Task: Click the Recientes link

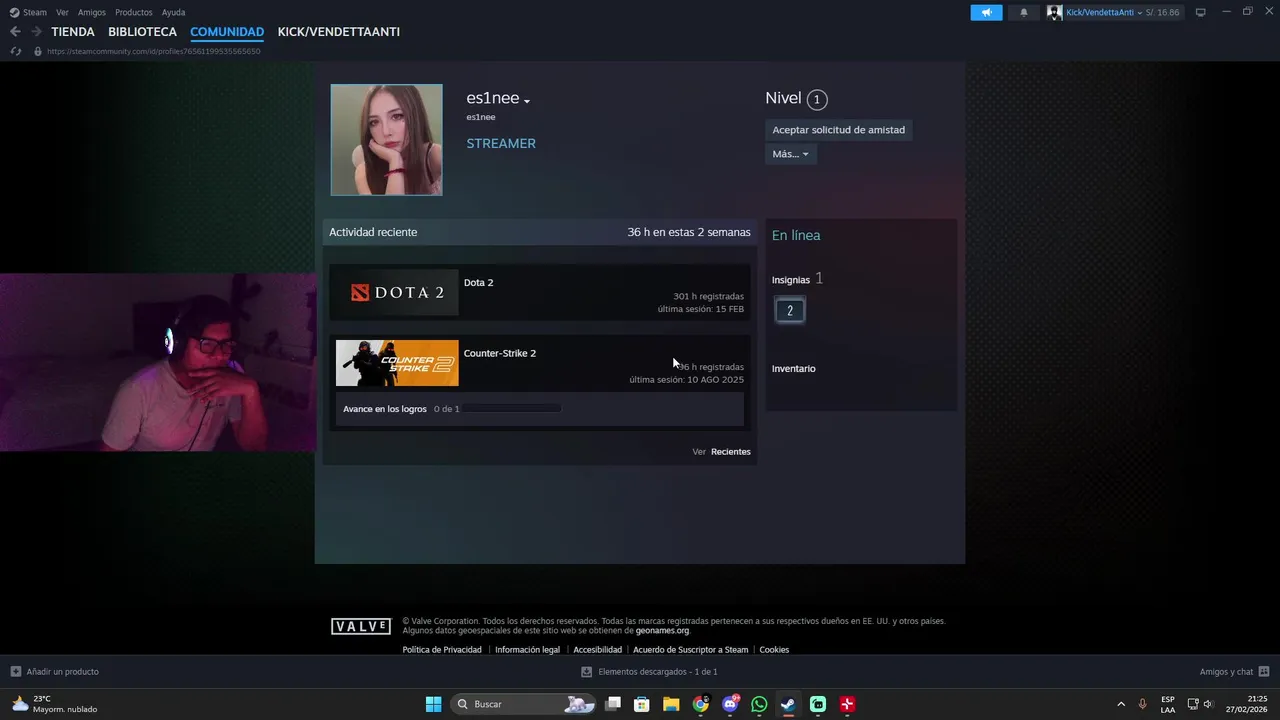Action: click(x=731, y=452)
